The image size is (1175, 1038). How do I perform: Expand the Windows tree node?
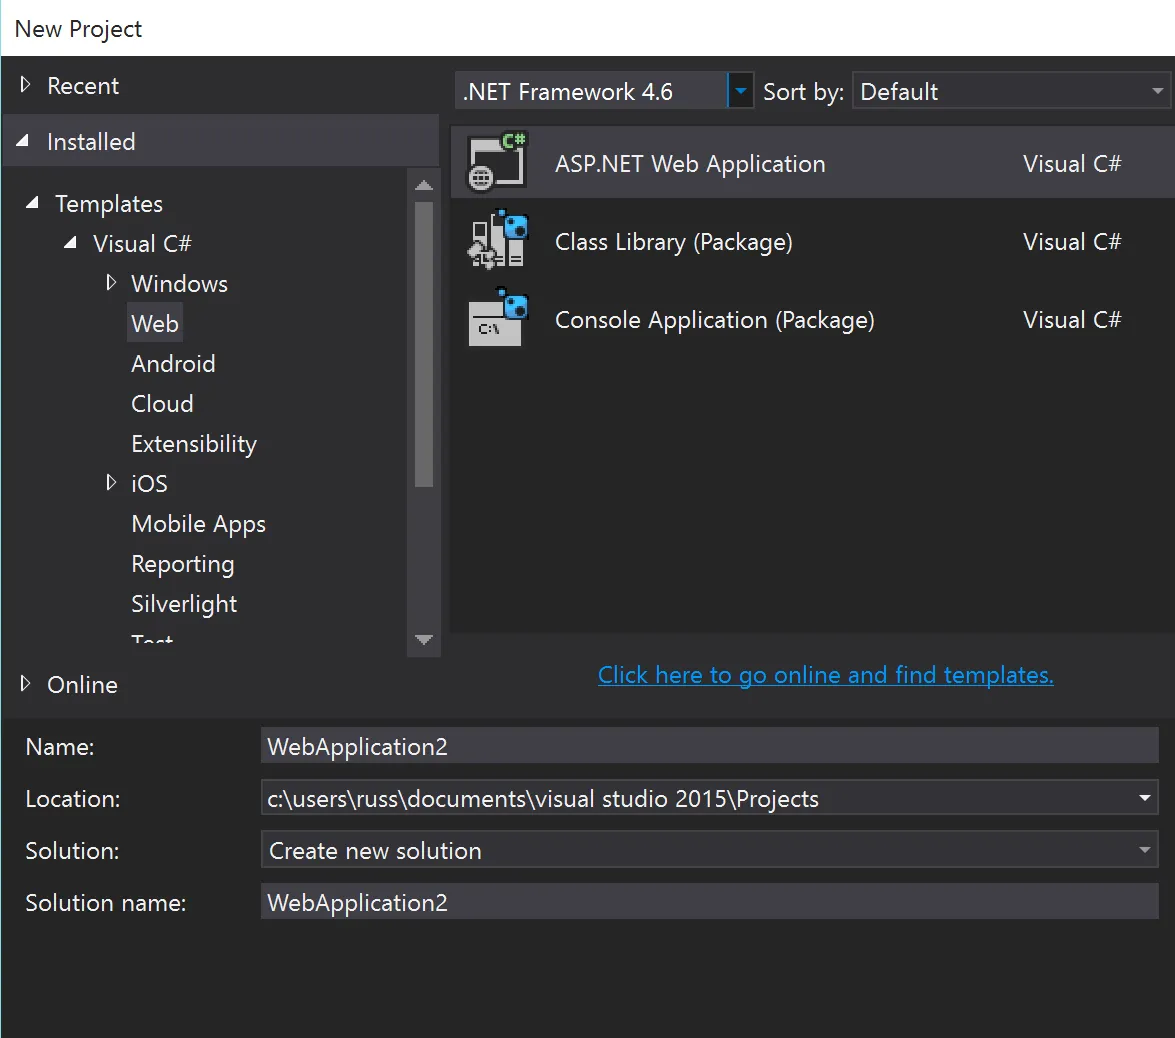[110, 283]
